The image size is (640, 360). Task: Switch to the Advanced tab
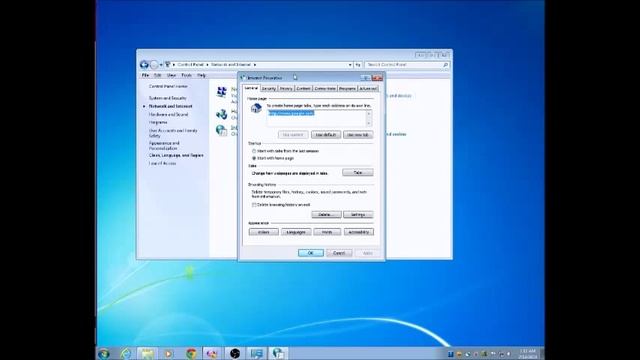point(368,89)
